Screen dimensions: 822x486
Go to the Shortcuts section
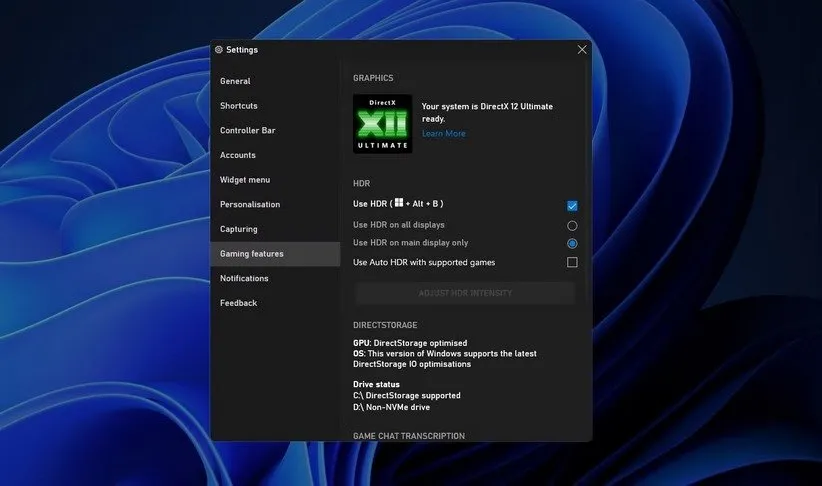[239, 106]
